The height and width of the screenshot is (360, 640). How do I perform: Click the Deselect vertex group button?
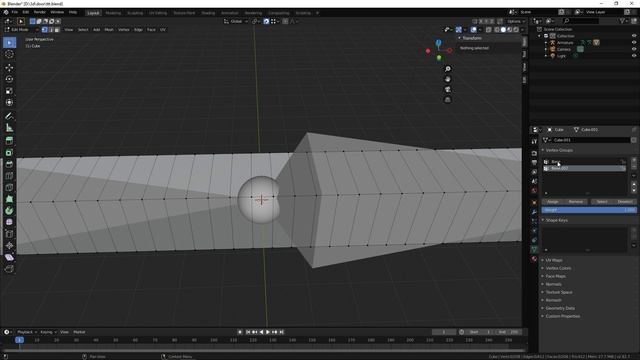point(624,202)
